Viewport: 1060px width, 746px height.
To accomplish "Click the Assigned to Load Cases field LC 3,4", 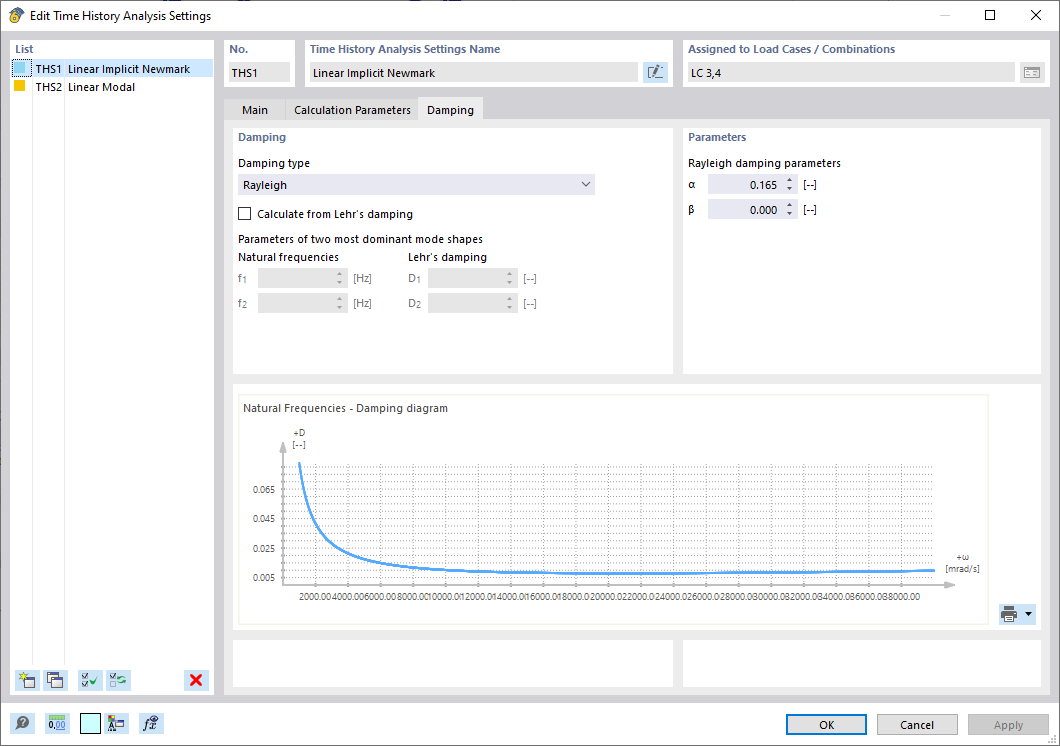I will click(851, 72).
